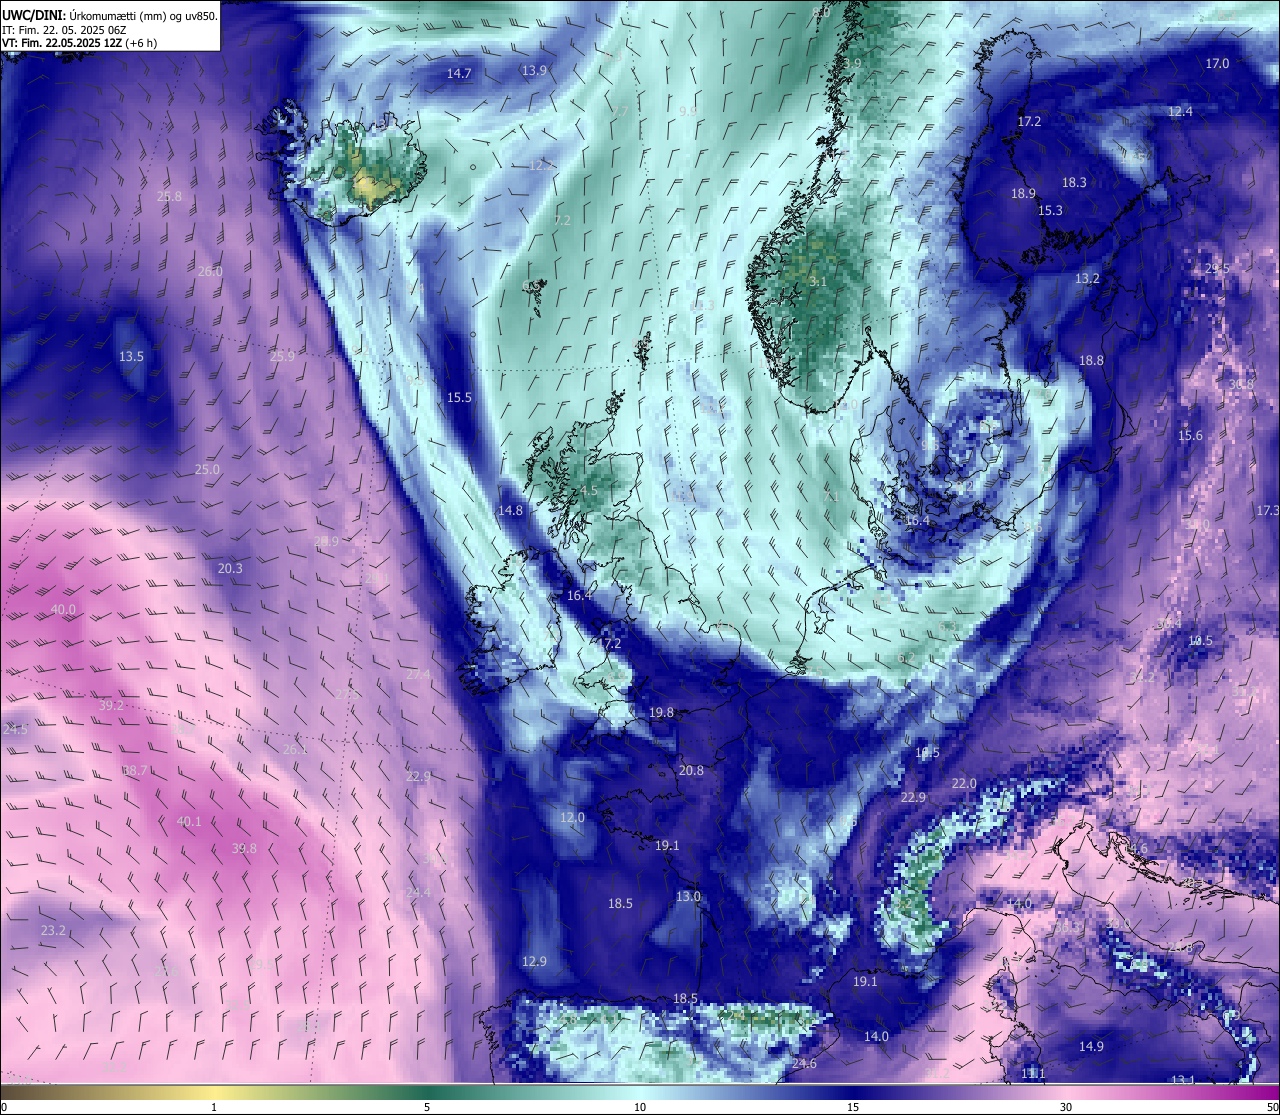1280x1115 pixels.
Task: Click the 13.5 value label
Action: pos(131,357)
